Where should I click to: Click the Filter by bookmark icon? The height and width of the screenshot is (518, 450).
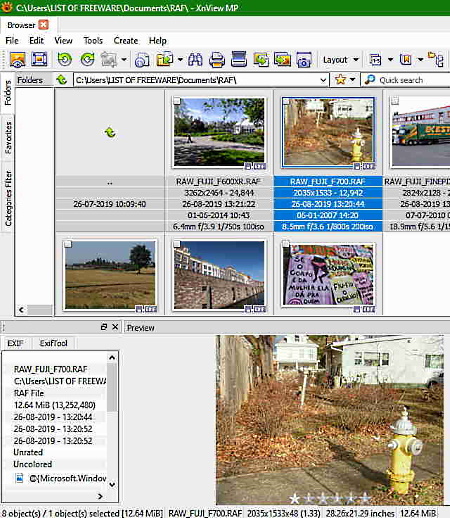[x=406, y=60]
